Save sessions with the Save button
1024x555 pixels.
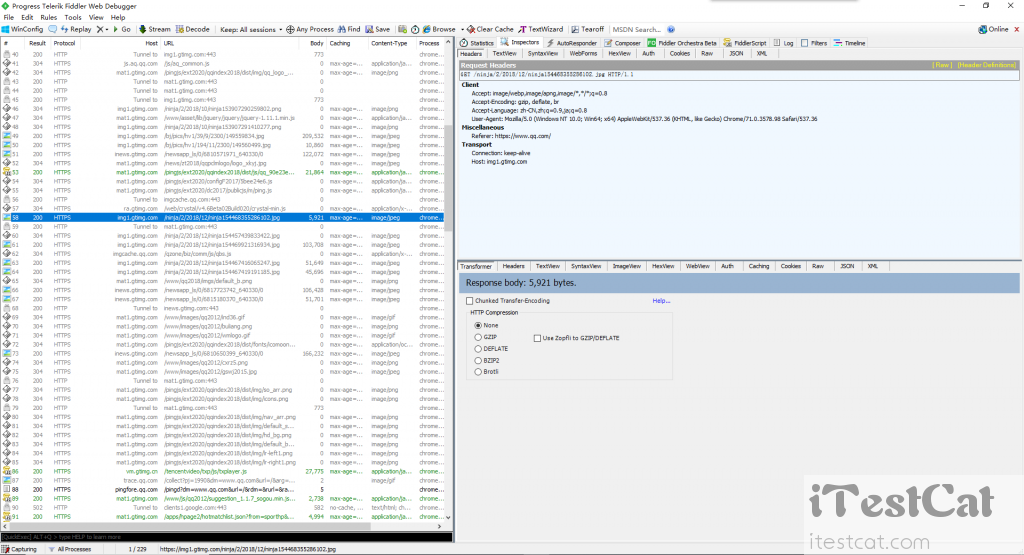377,29
